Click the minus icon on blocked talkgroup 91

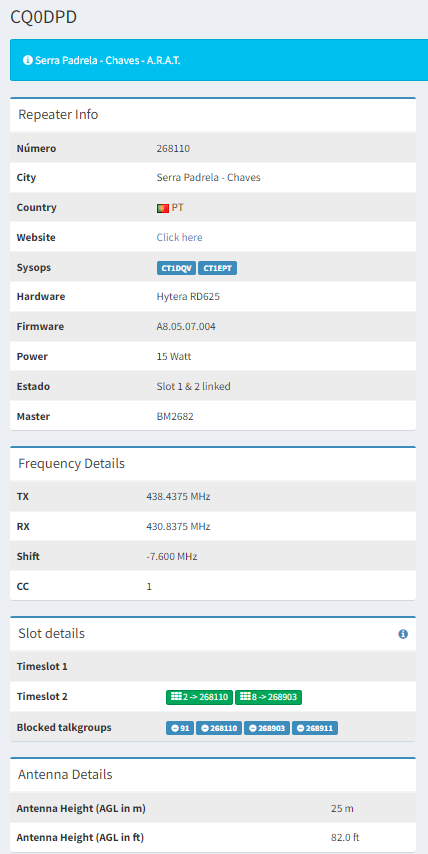175,728
